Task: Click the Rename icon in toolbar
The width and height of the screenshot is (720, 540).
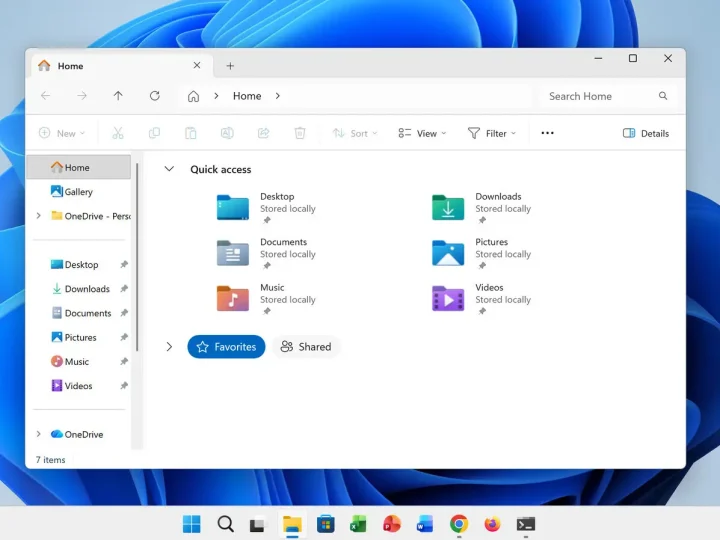Action: (x=227, y=133)
